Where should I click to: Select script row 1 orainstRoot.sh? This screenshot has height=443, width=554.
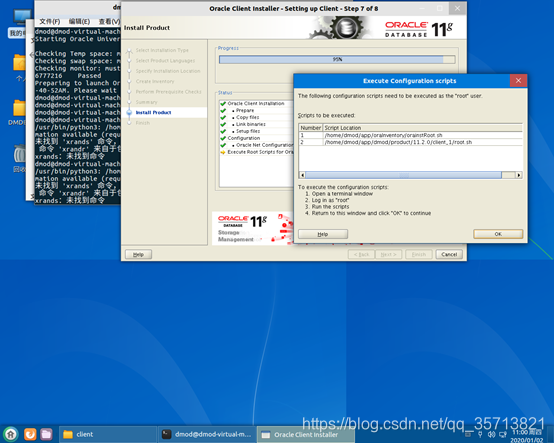coord(410,135)
